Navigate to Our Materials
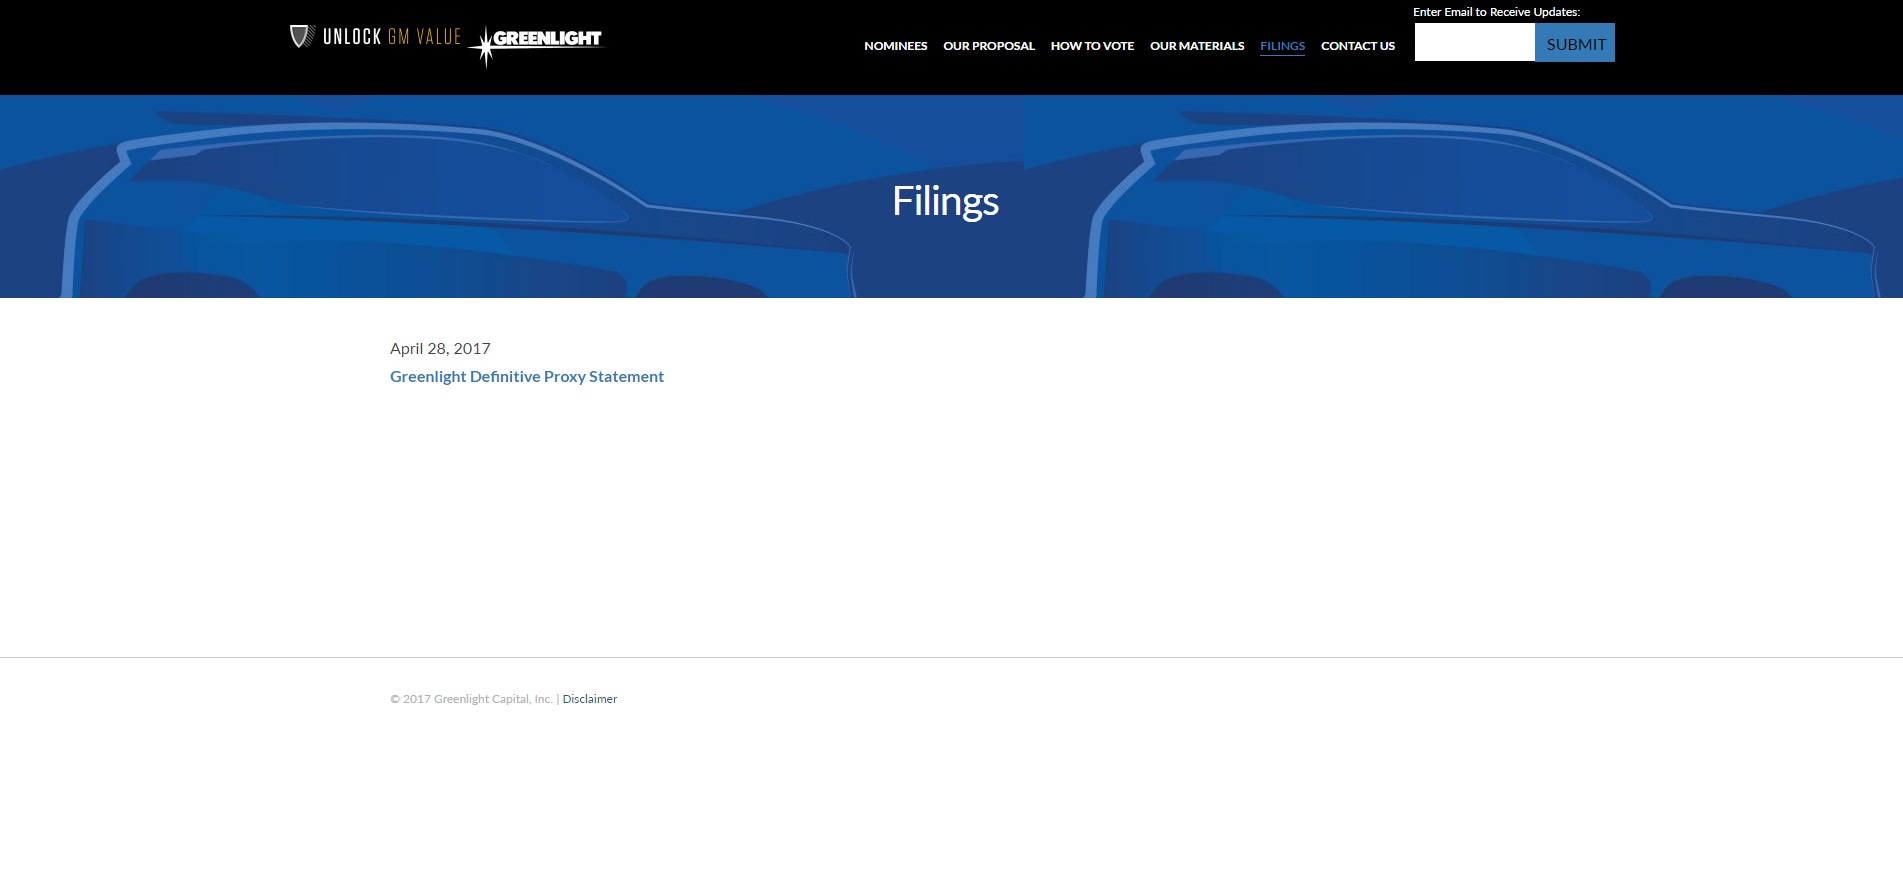The height and width of the screenshot is (884, 1903). point(1196,46)
